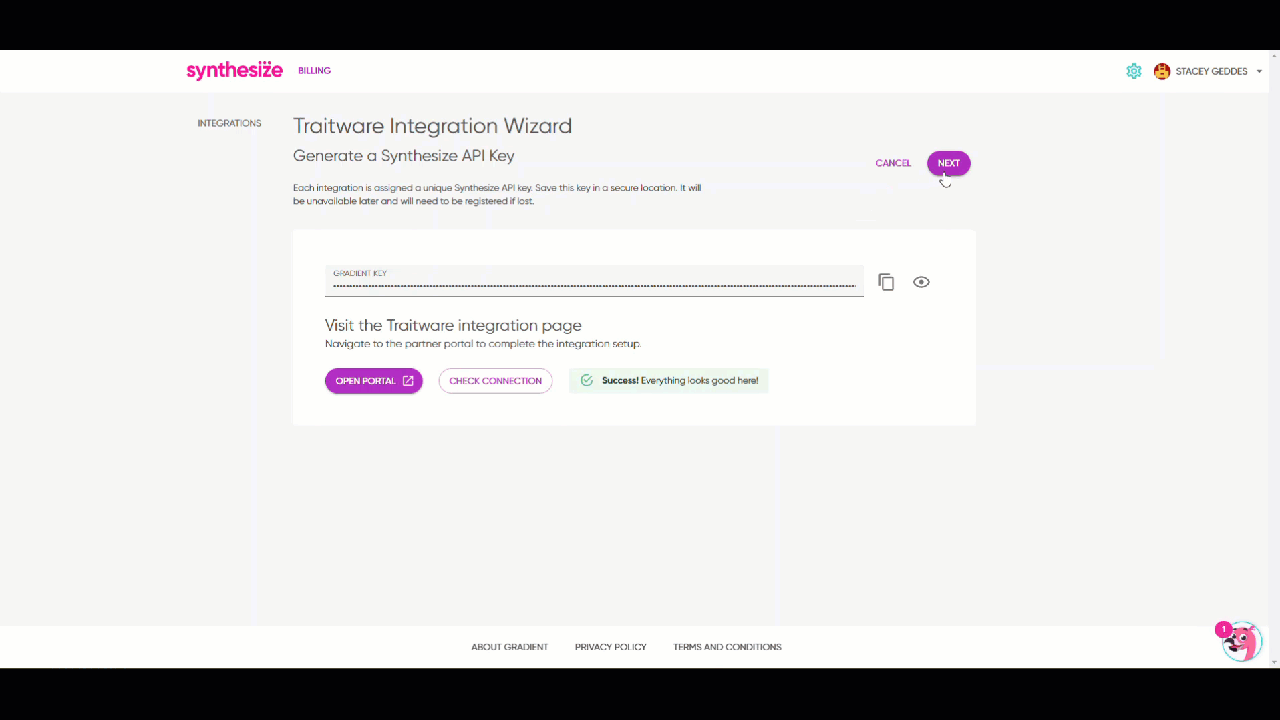Image resolution: width=1280 pixels, height=720 pixels.
Task: Reveal the hidden API key with the eye toggle
Action: (920, 281)
